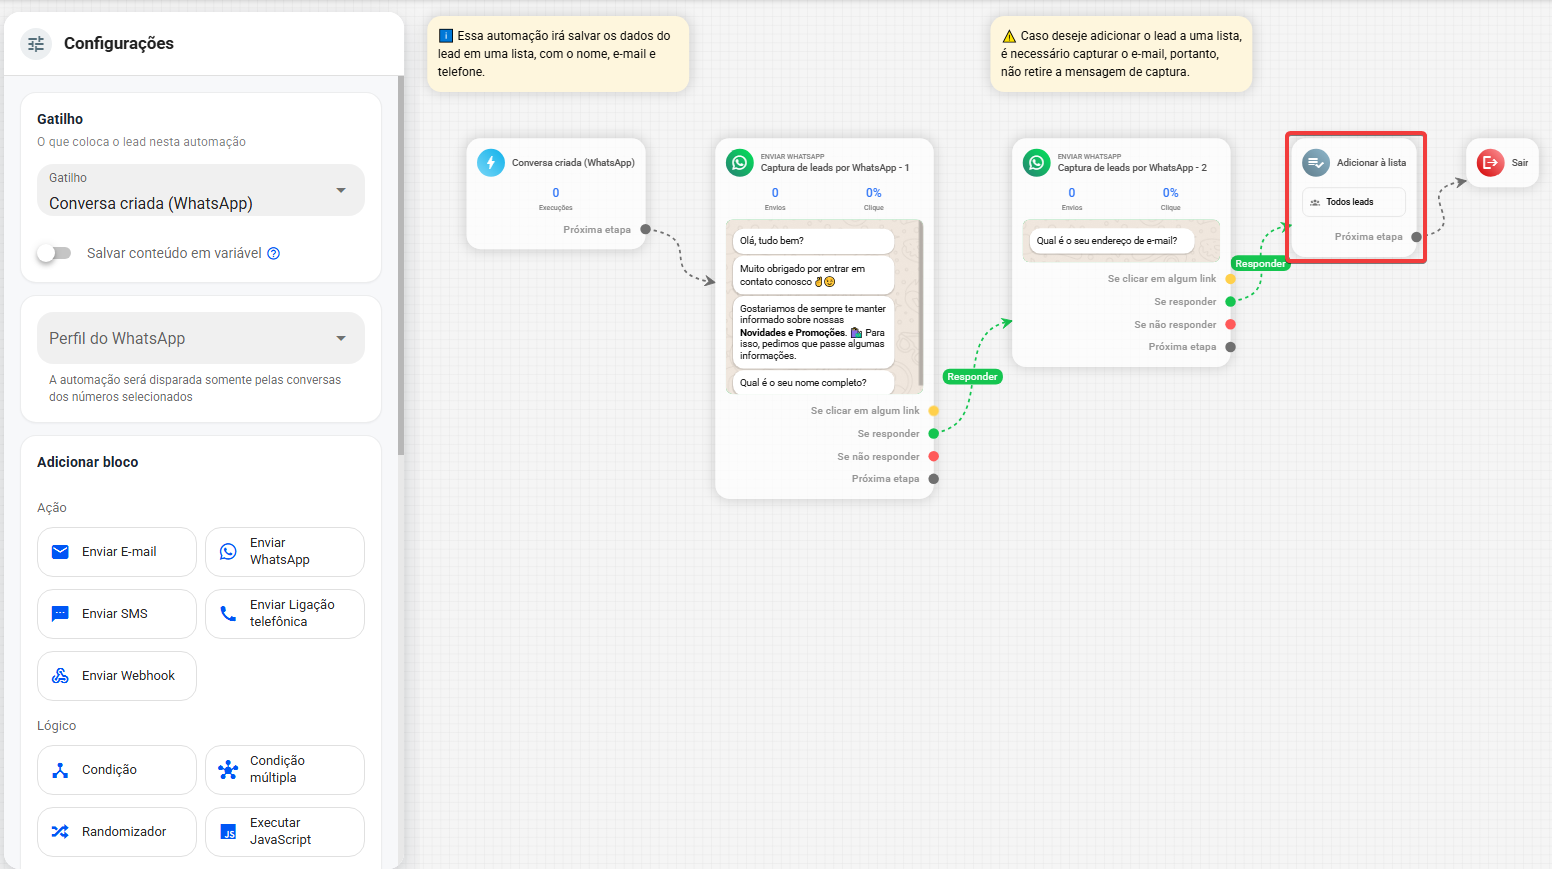Click Se clicar em algum link port on Captura - 2
1552x869 pixels.
[1231, 279]
